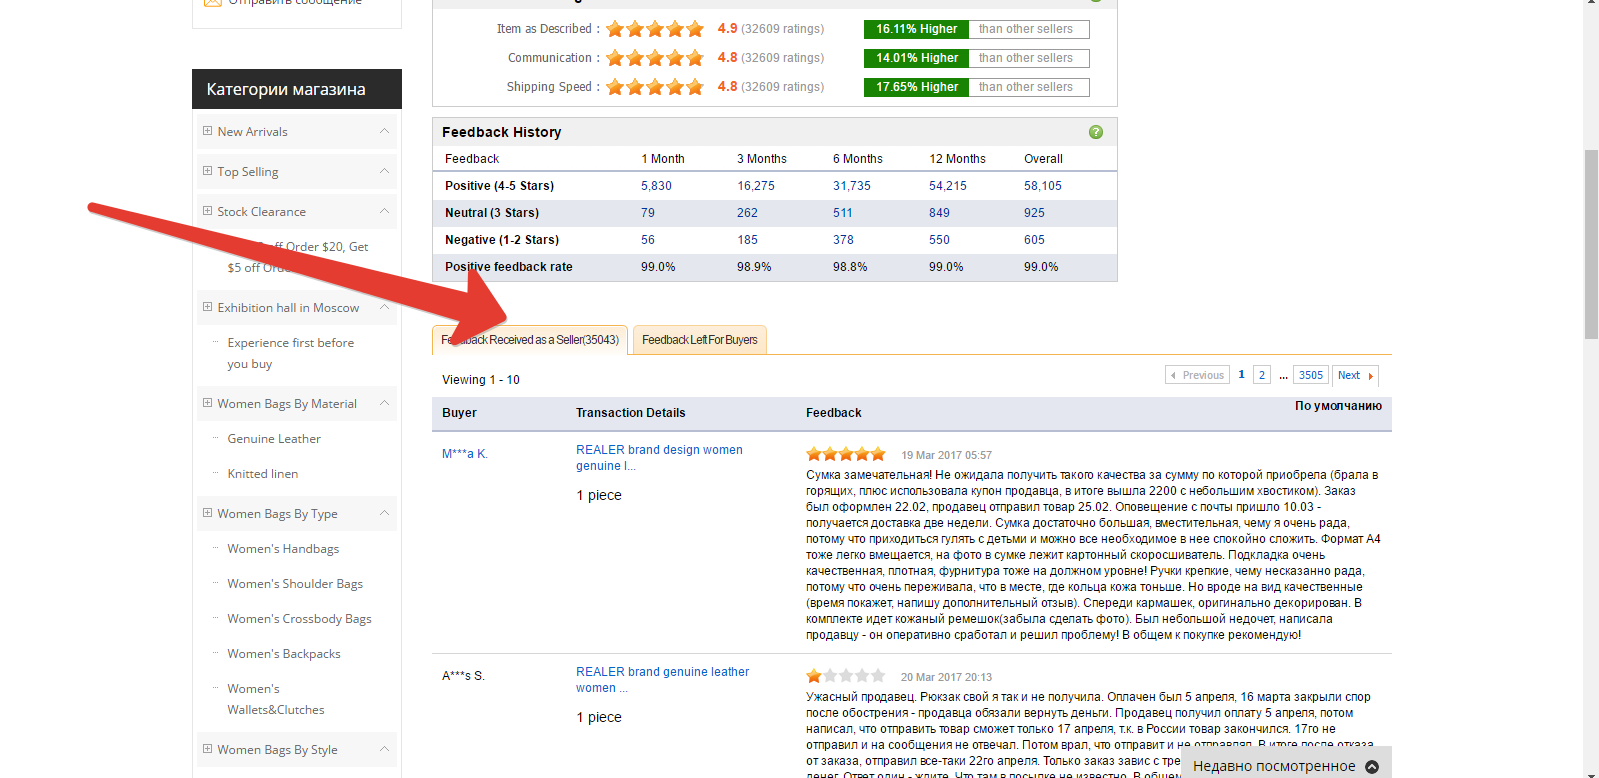Screen dimensions: 1599x778
Task: Click the scrollbar down arrow
Action: point(1591,773)
